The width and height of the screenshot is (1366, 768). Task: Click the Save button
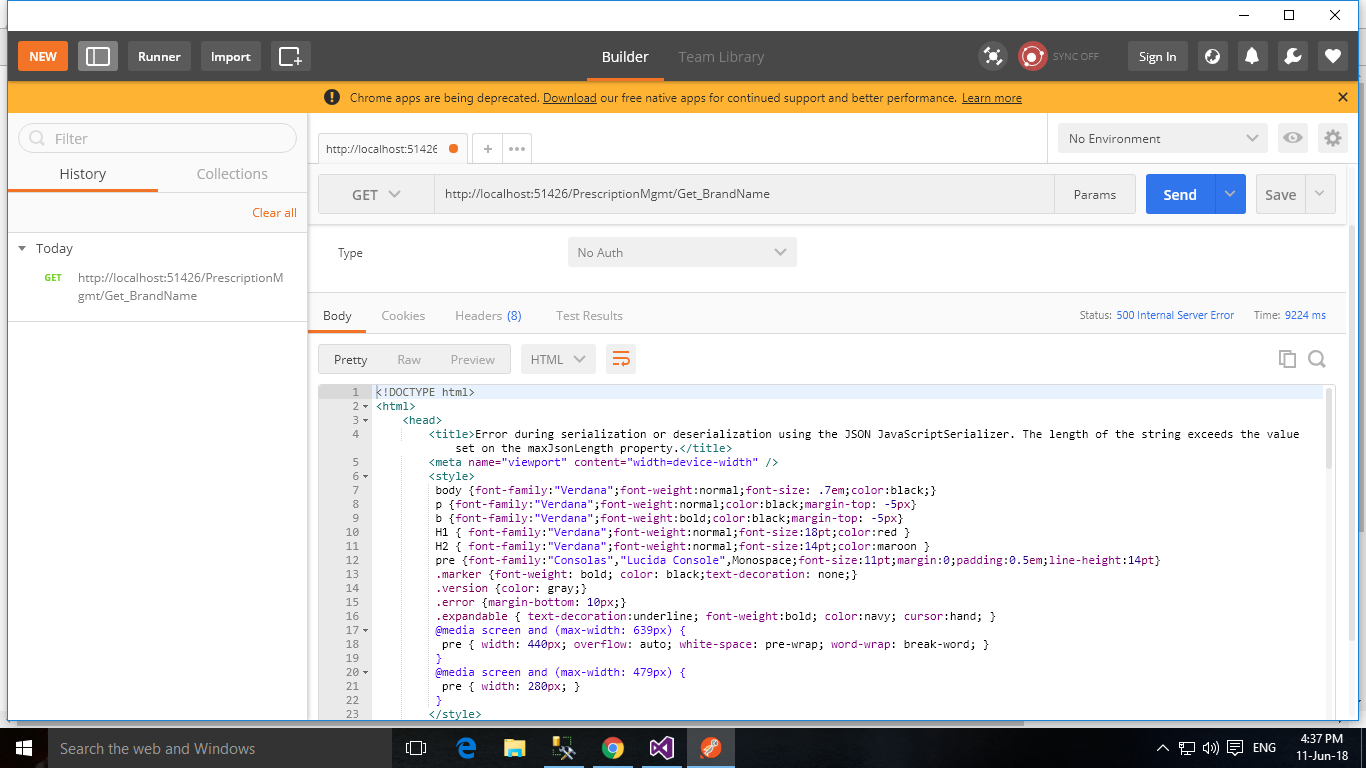click(x=1281, y=195)
